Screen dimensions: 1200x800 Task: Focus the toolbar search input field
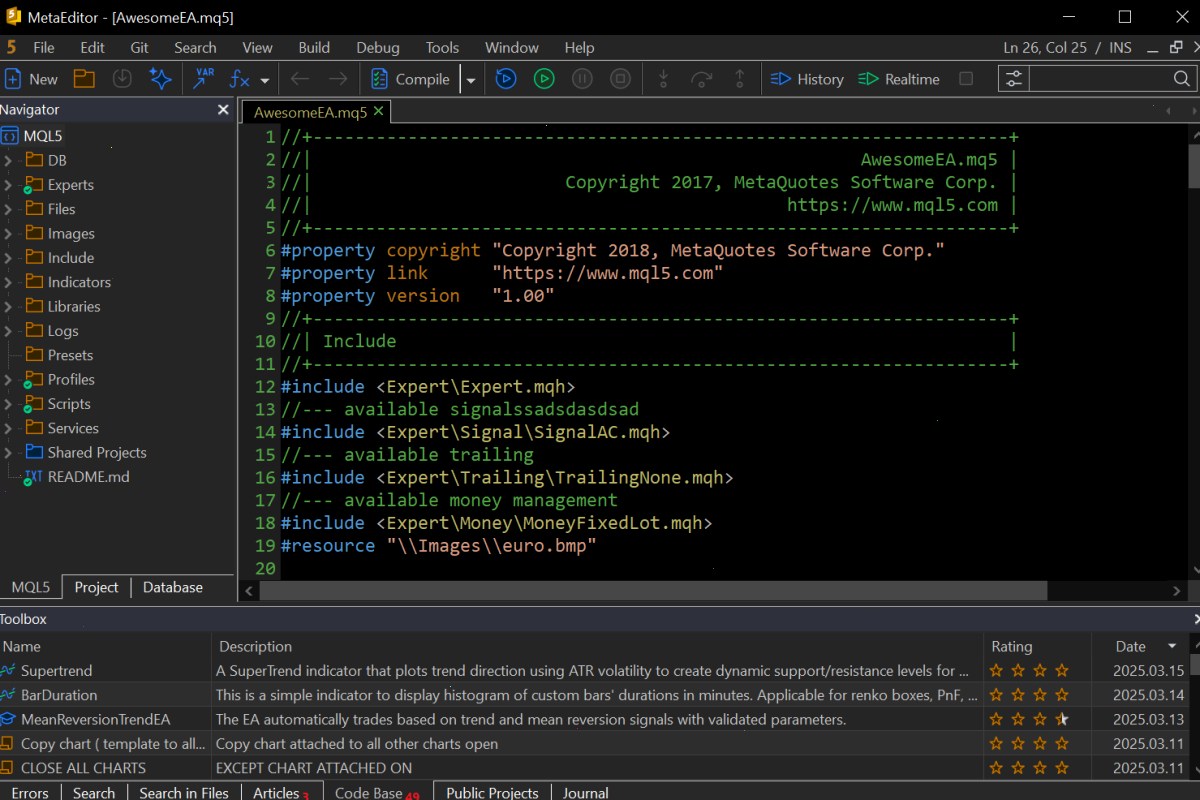click(1099, 79)
